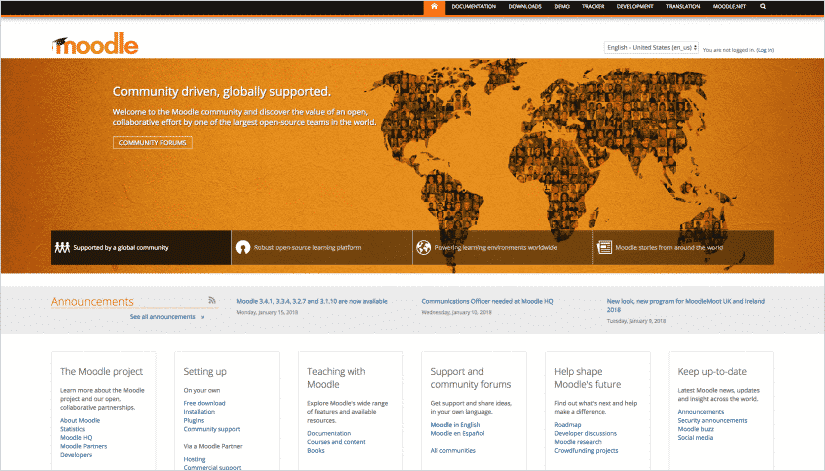825x471 pixels.
Task: Open the Crowdfunding projects link
Action: click(586, 450)
